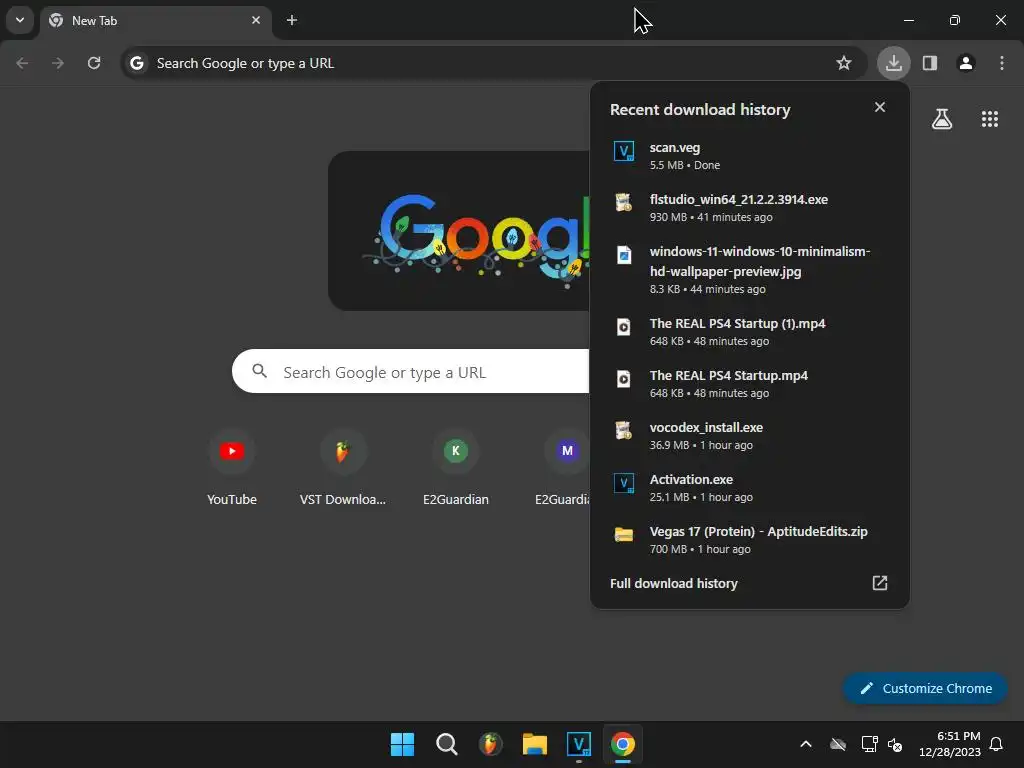Viewport: 1024px width, 768px height.
Task: Open flstudio_win64_21.2.2.3914.exe download
Action: point(750,208)
